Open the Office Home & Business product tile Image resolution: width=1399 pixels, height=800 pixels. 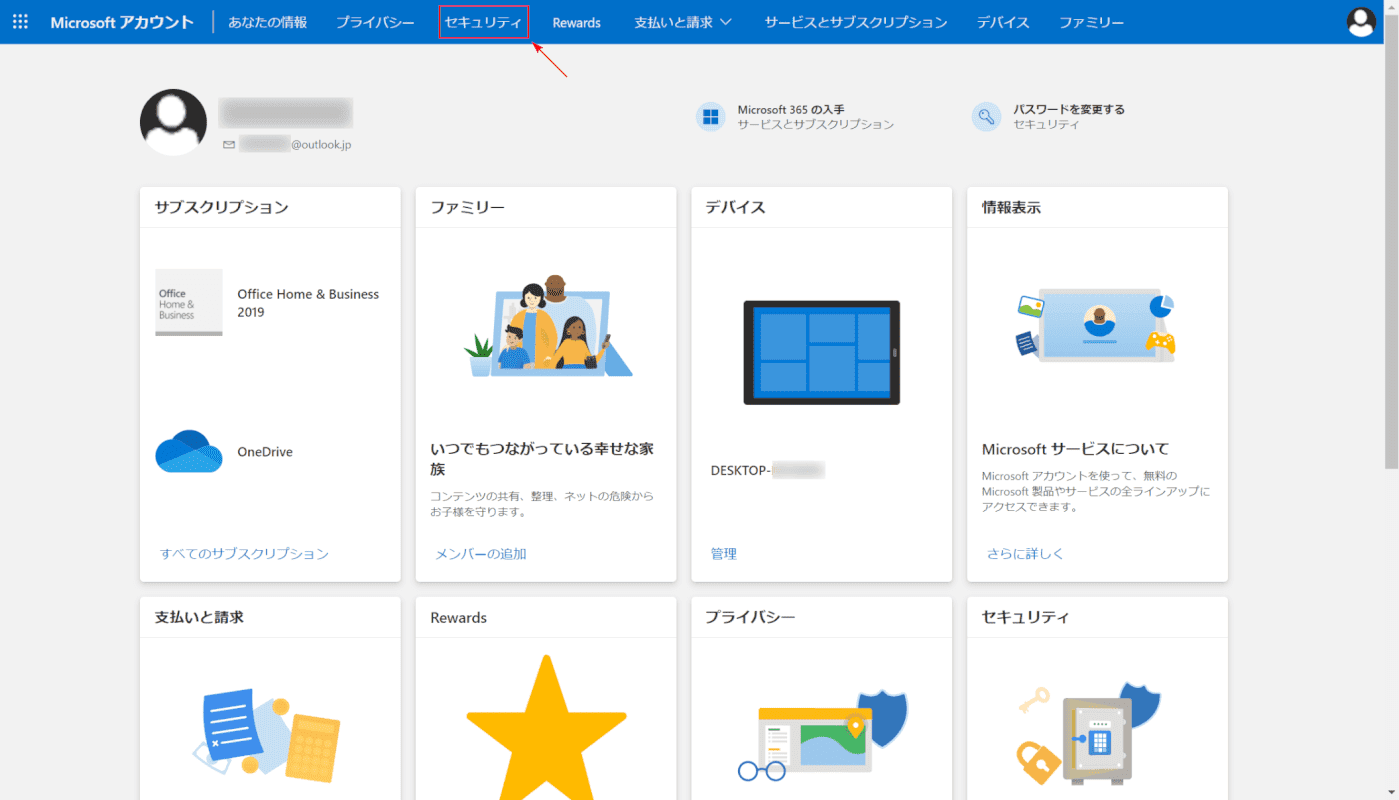coord(189,302)
